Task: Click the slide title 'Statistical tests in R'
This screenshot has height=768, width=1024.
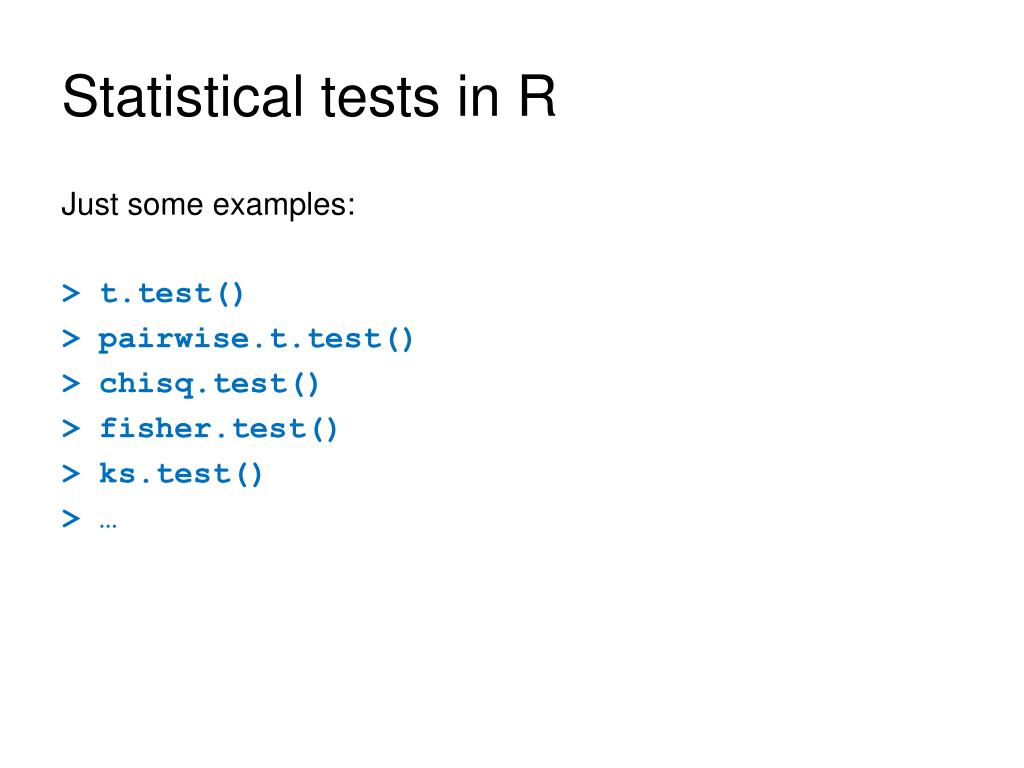Action: click(x=309, y=96)
